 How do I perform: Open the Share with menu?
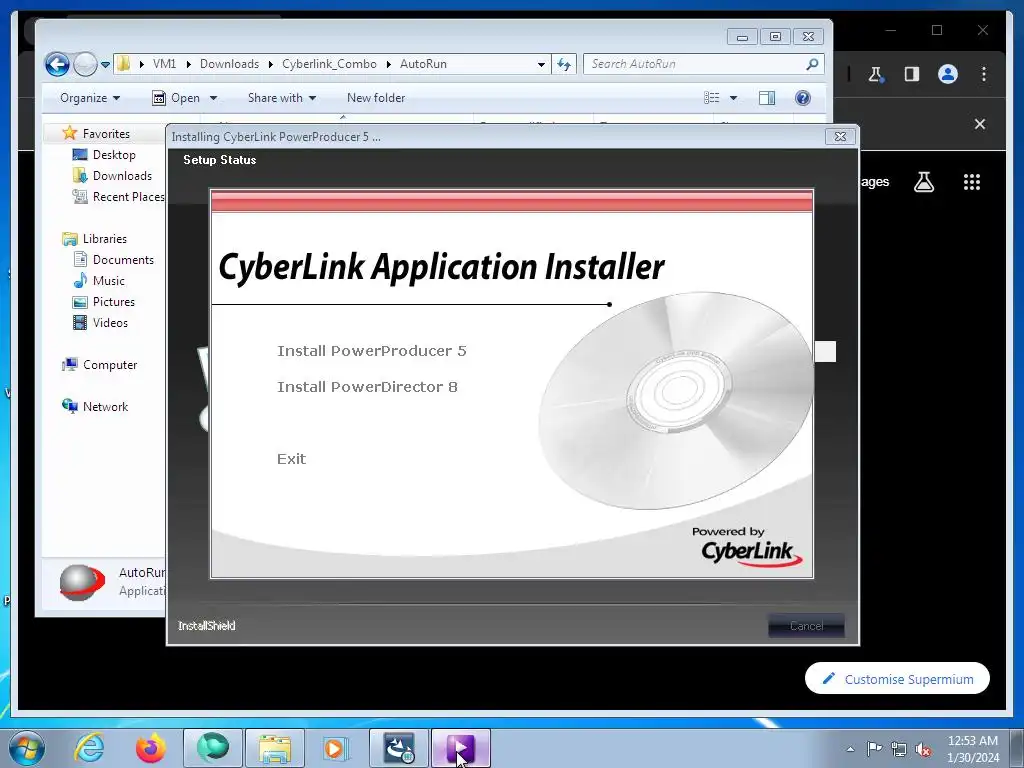pos(281,98)
